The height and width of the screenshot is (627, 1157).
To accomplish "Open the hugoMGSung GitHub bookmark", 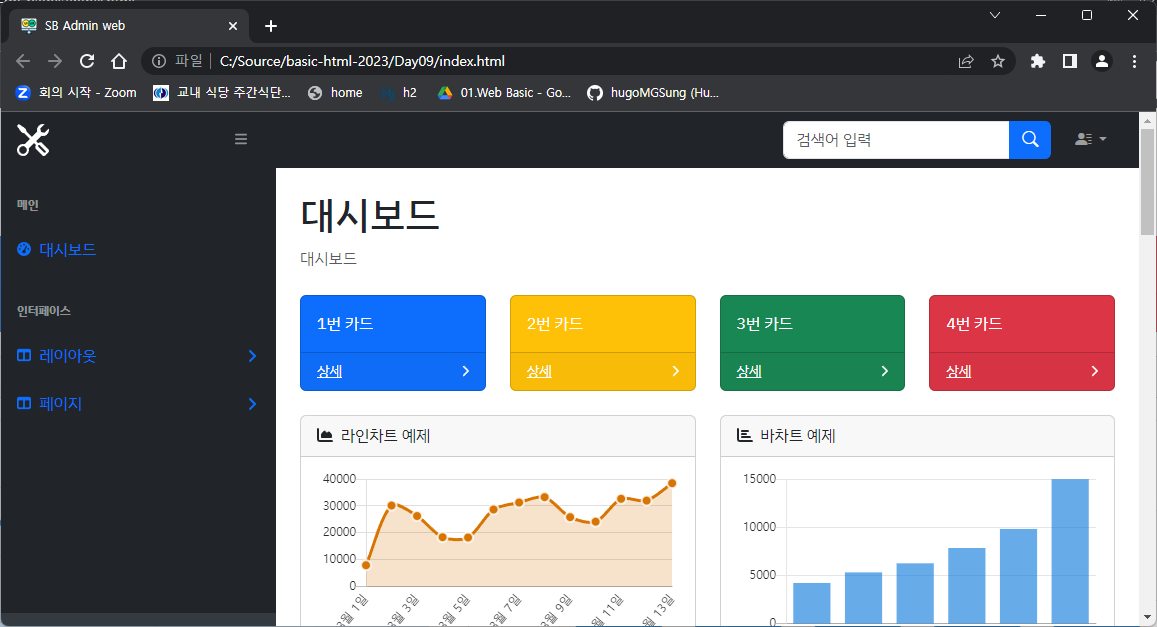I will pos(653,92).
